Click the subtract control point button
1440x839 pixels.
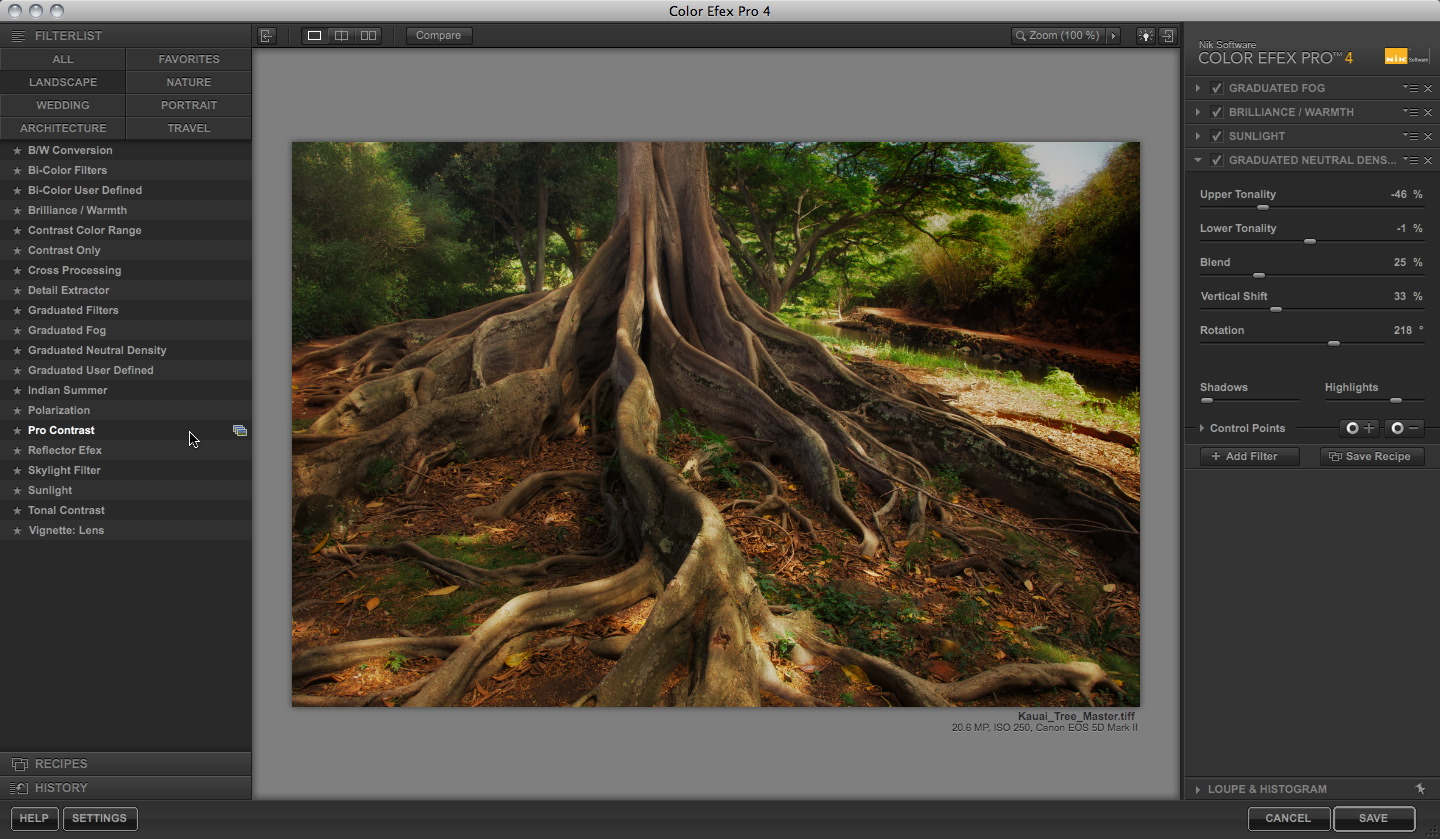click(x=1404, y=428)
